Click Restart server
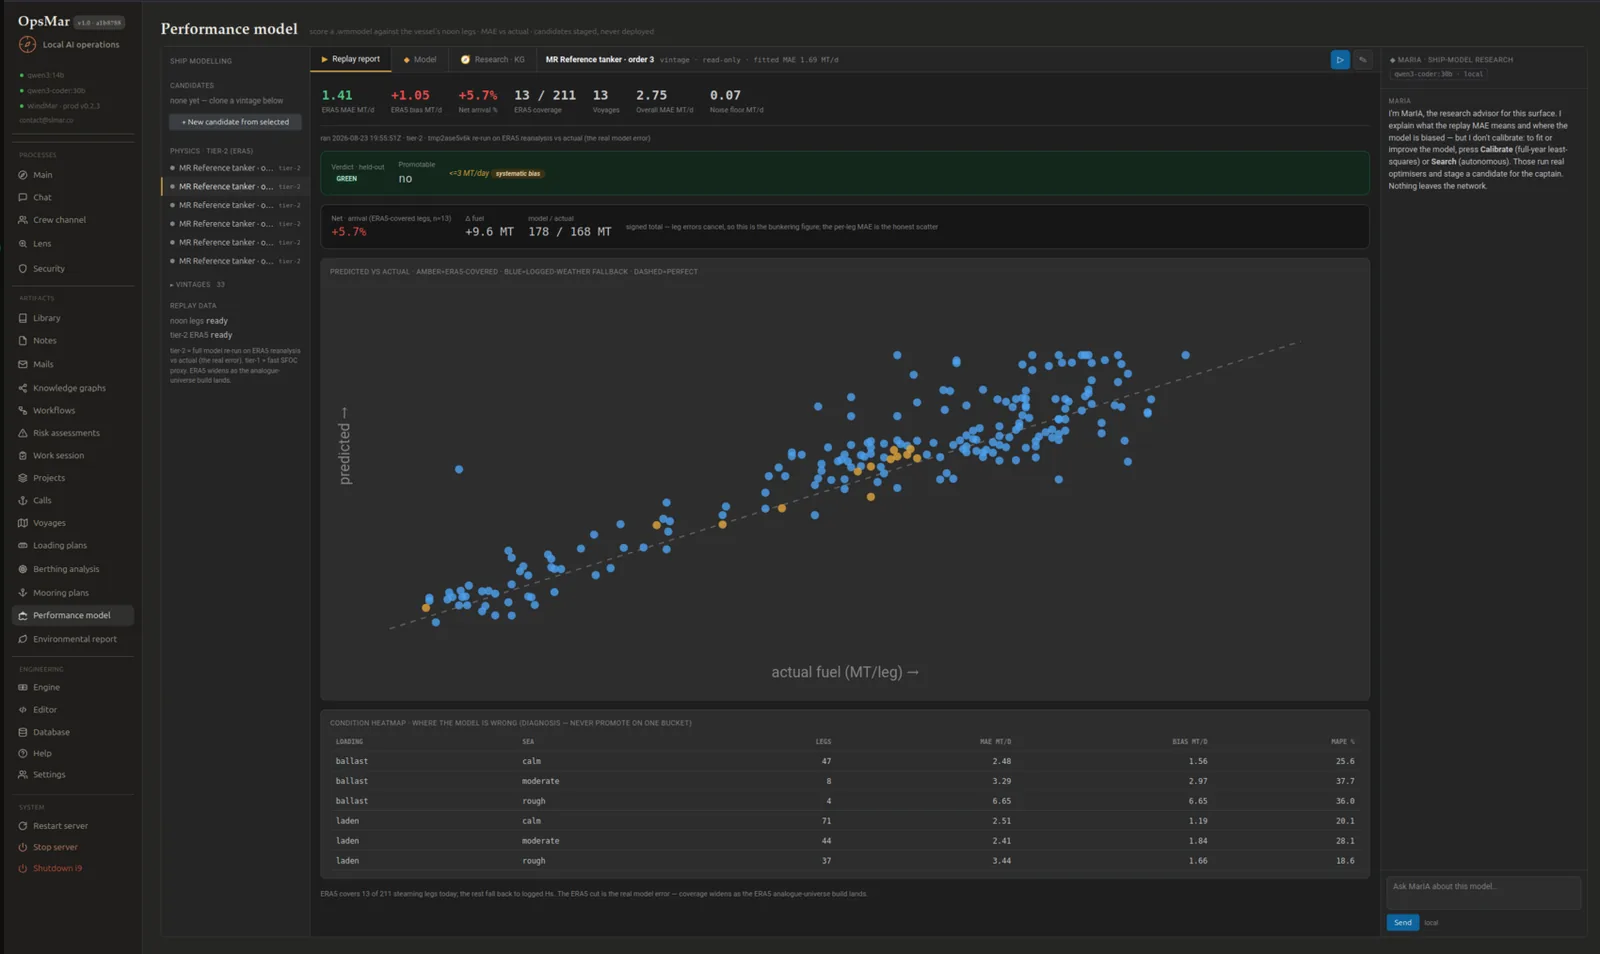This screenshot has height=954, width=1600. tap(60, 826)
